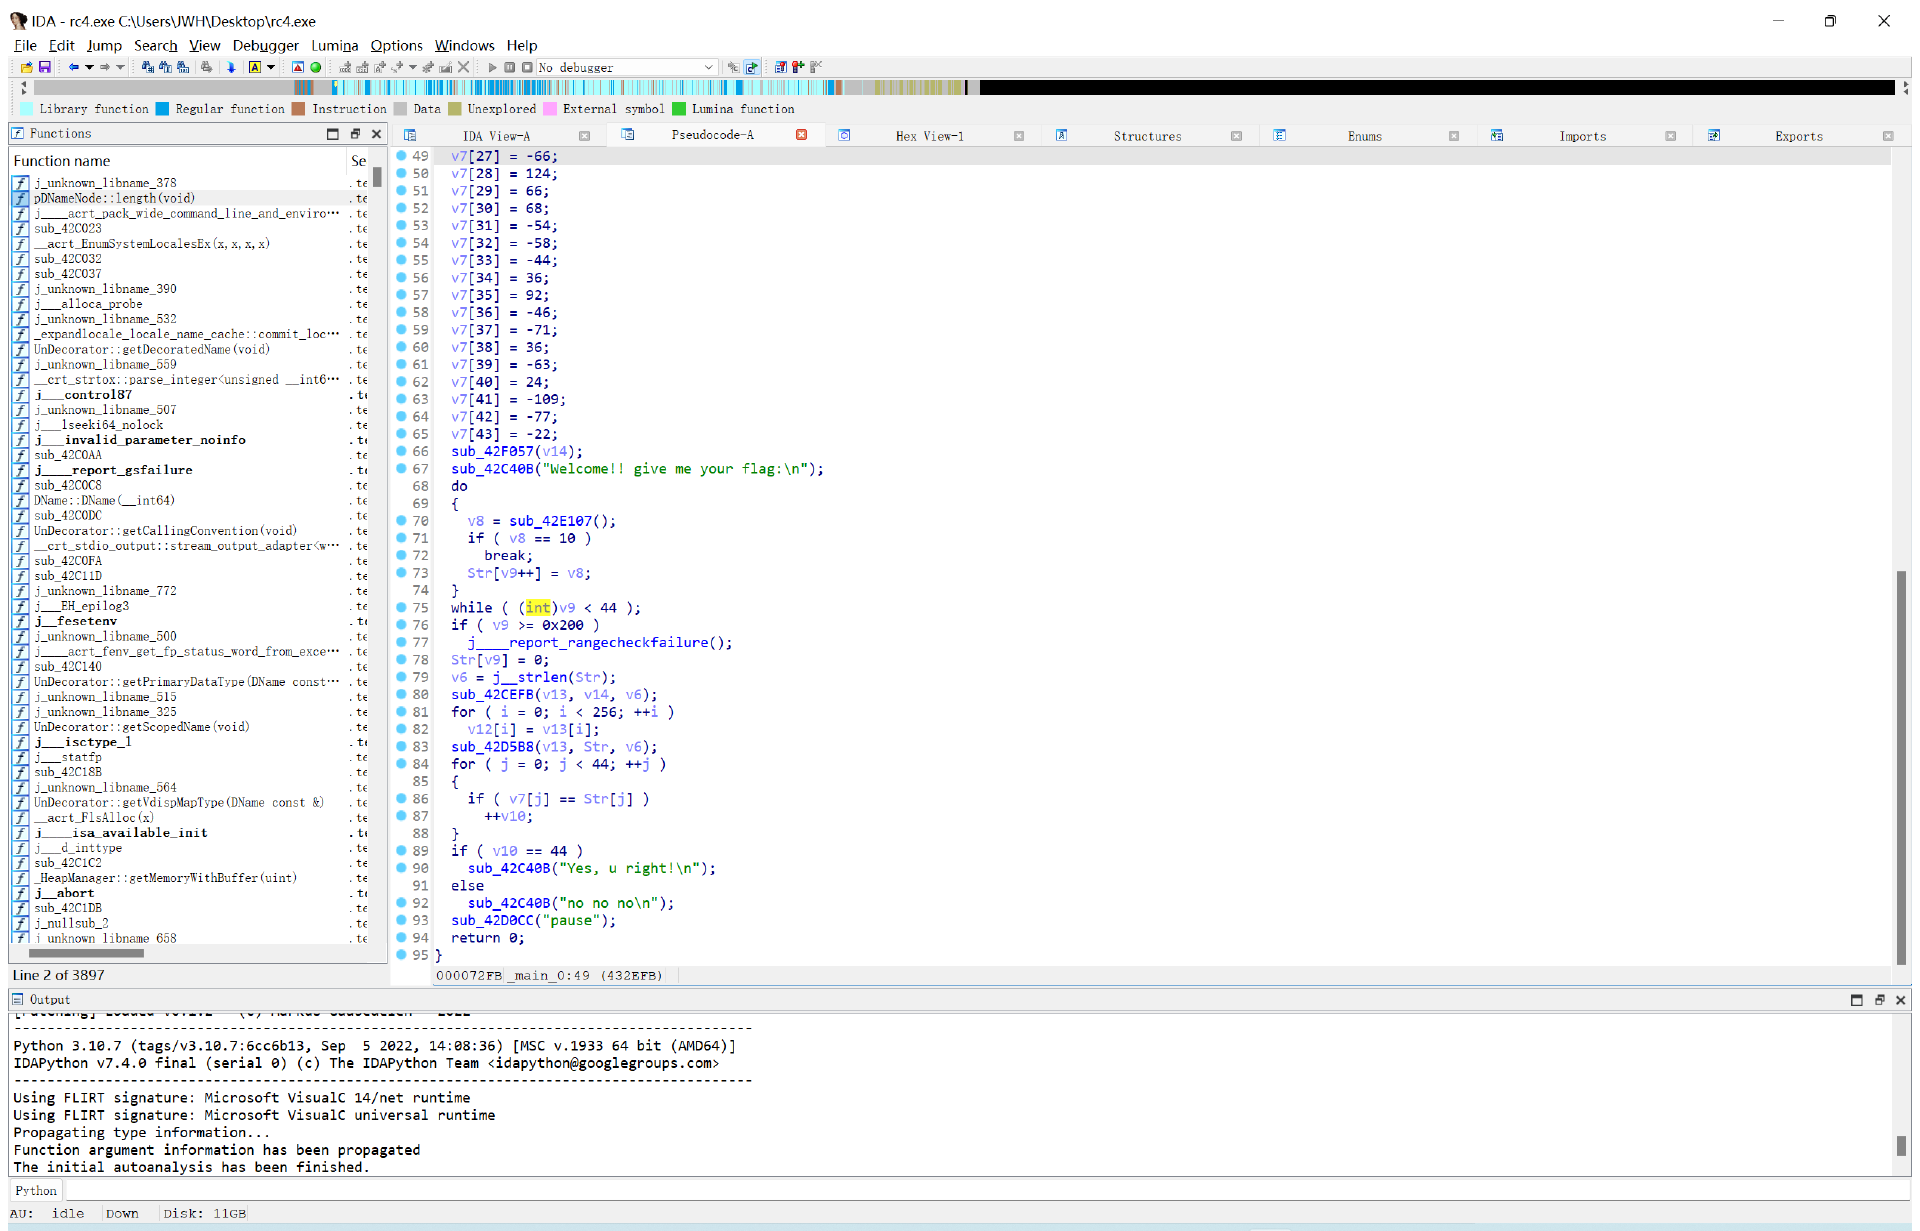Click the Regular function color swatch
The image size is (1920, 1231).
[x=162, y=109]
